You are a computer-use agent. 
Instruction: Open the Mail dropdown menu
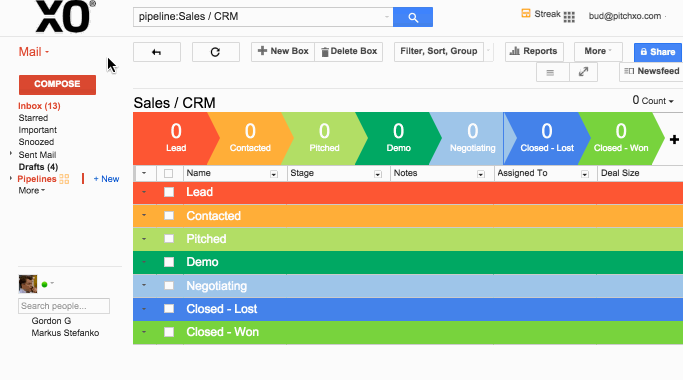pyautogui.click(x=34, y=52)
